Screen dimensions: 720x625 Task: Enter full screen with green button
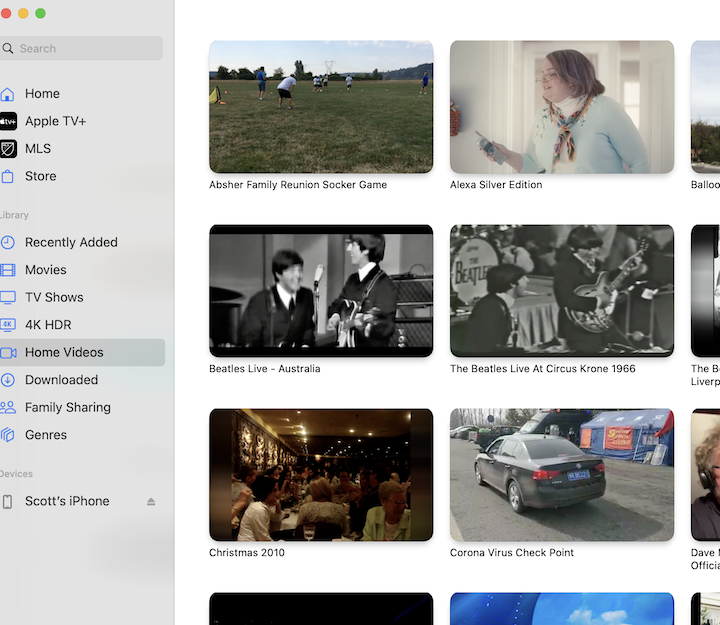click(40, 13)
